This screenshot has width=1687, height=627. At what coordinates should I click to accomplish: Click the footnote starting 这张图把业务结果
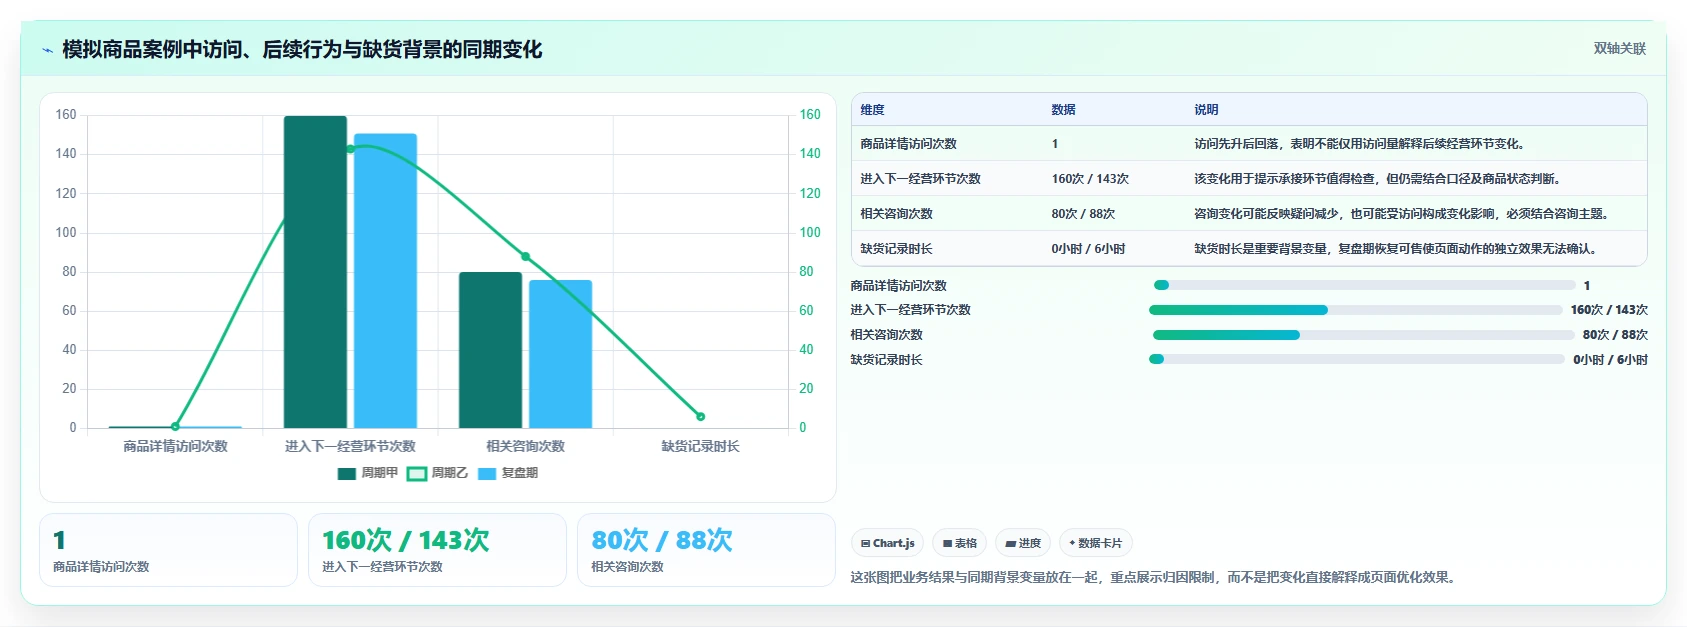pyautogui.click(x=1155, y=577)
